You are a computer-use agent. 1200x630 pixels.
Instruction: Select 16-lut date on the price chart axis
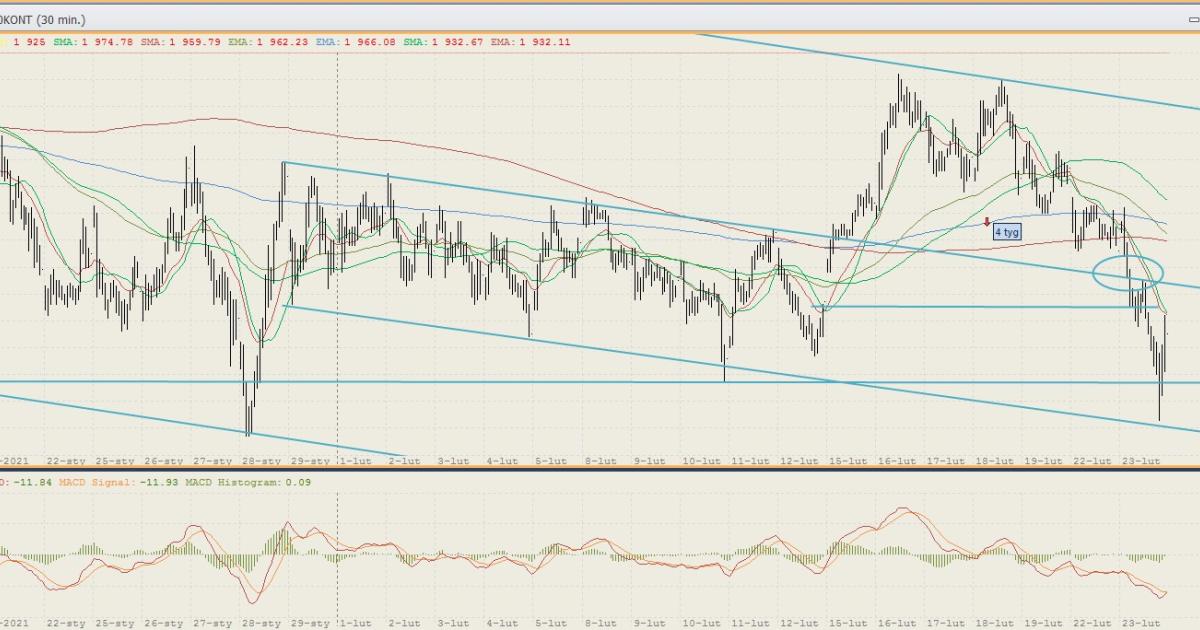coord(896,461)
